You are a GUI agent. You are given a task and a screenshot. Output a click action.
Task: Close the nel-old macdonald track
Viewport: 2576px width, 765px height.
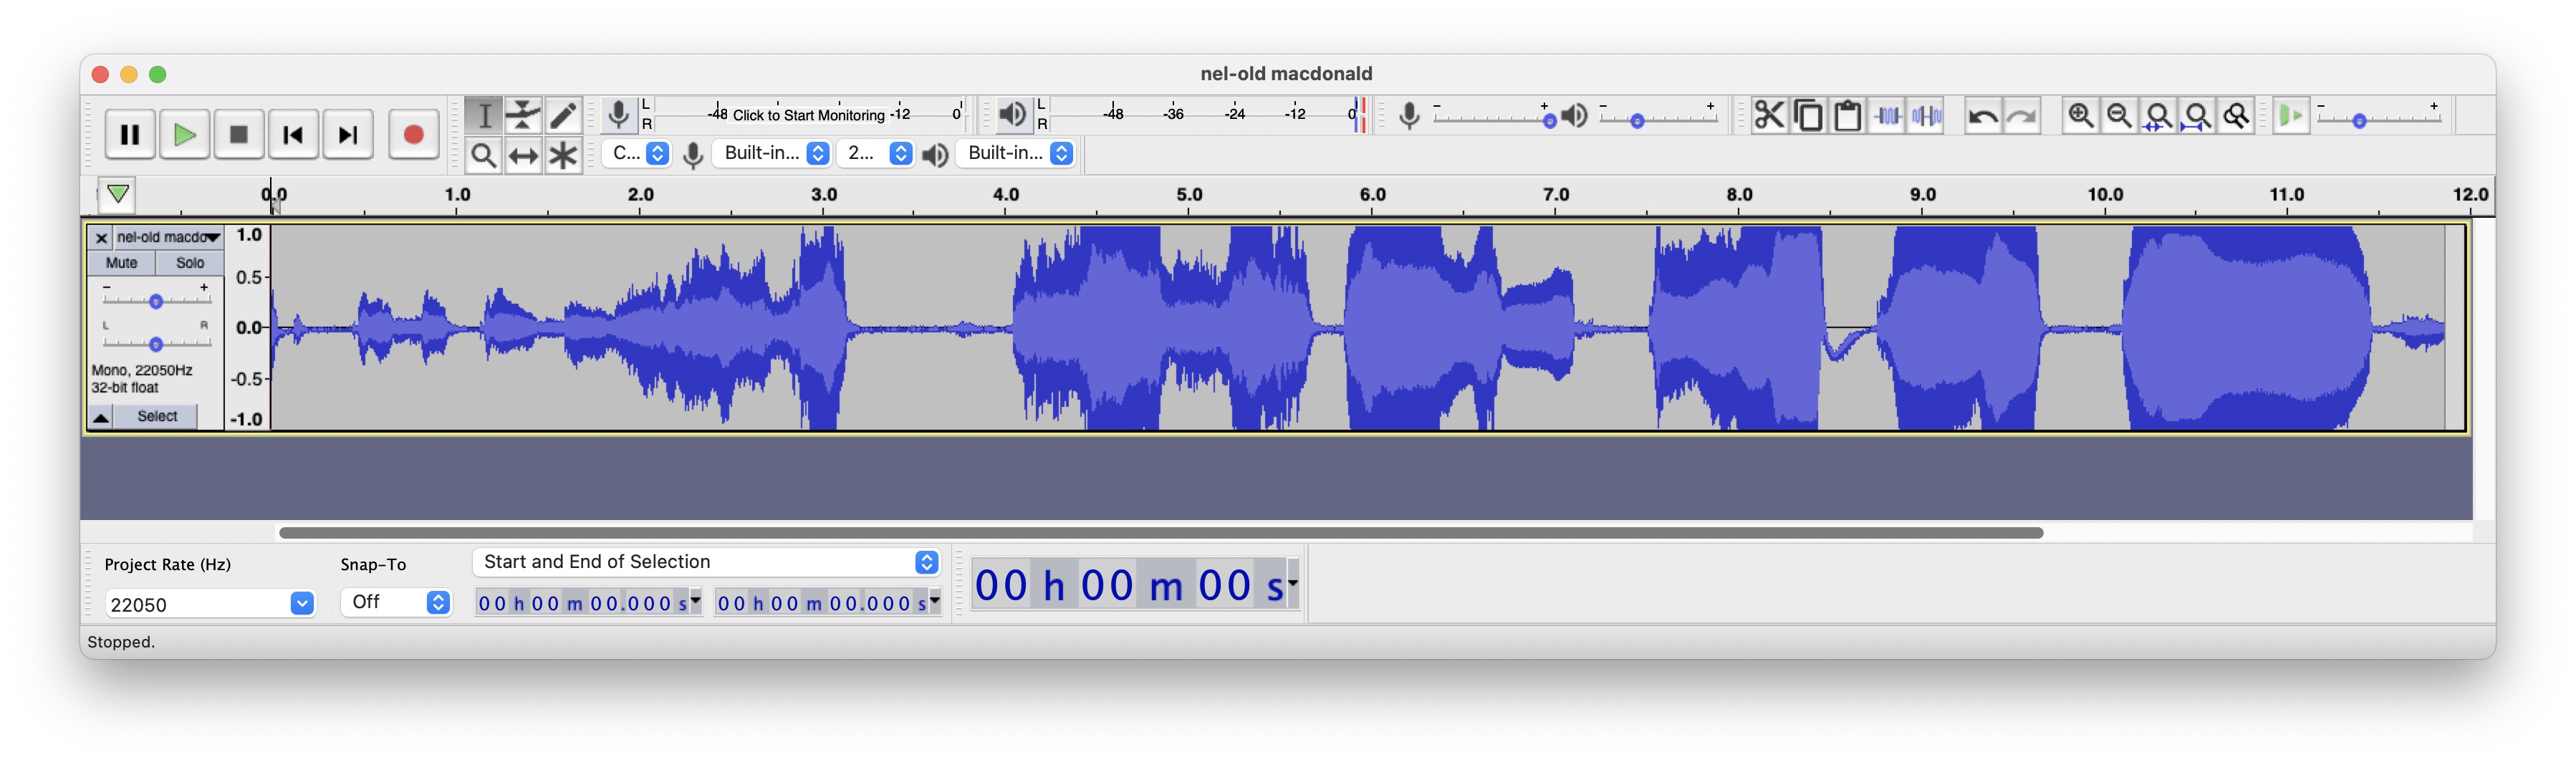[101, 238]
